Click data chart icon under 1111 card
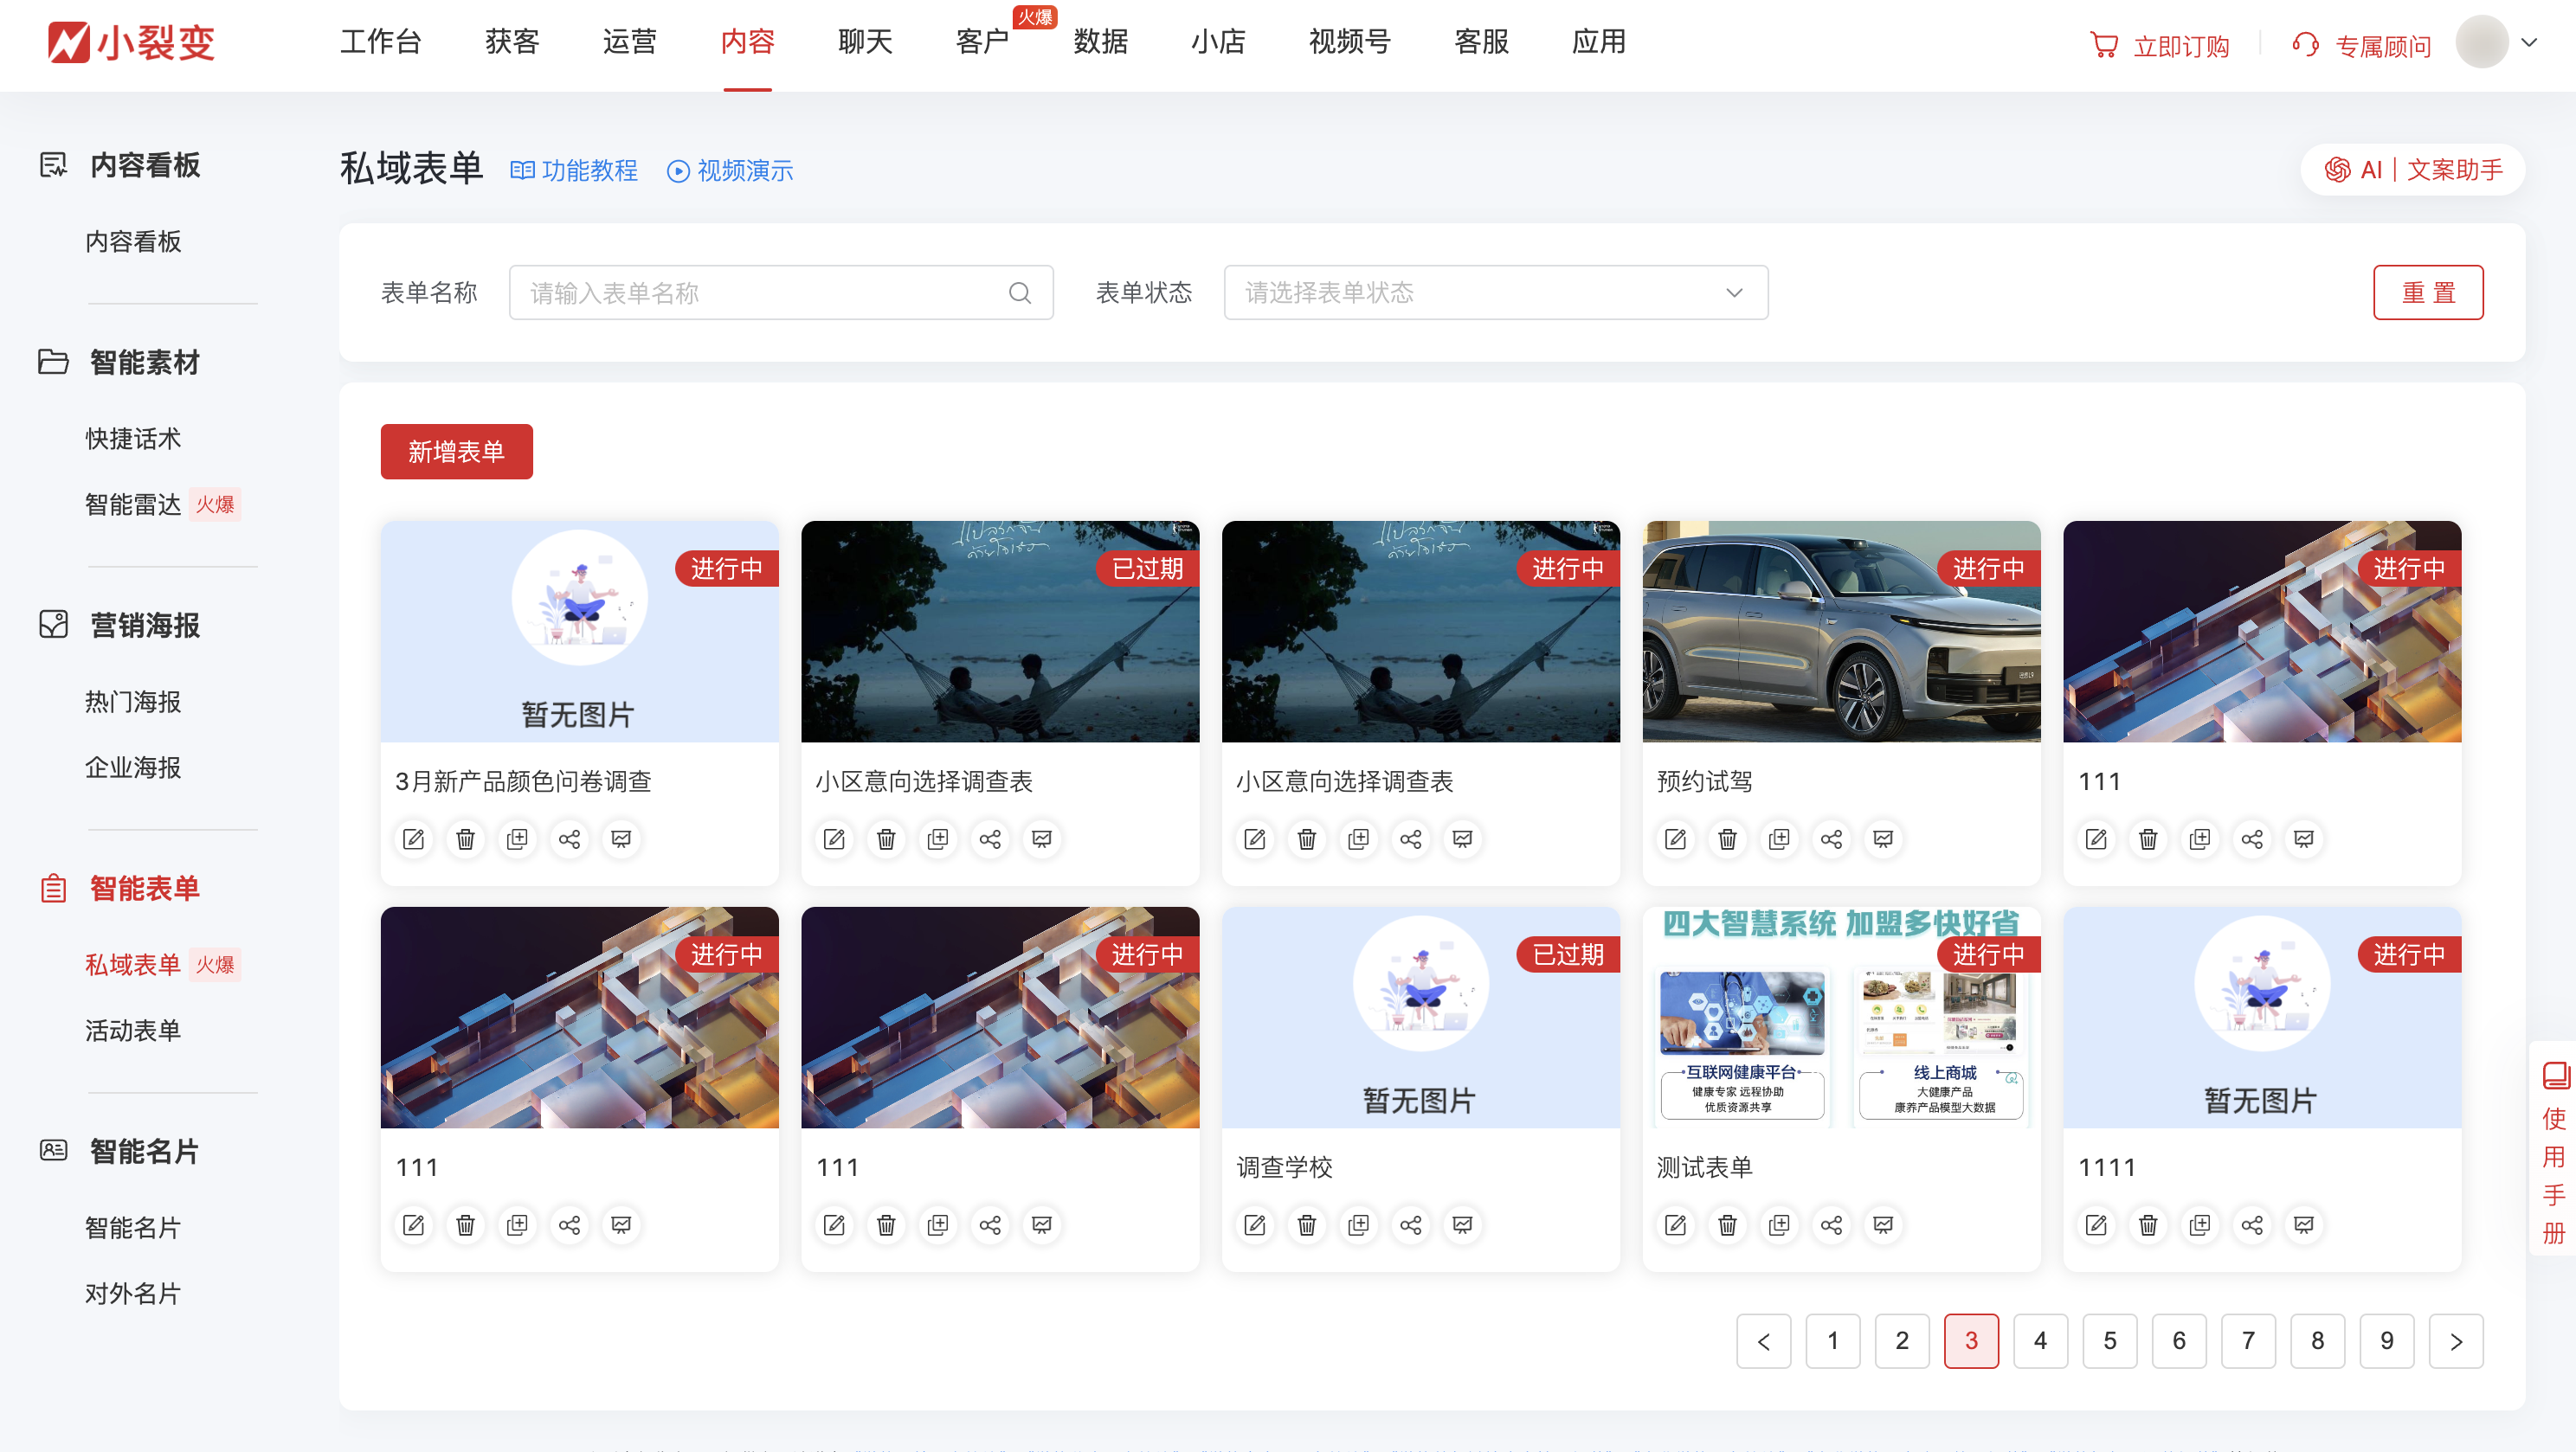Image resolution: width=2576 pixels, height=1452 pixels. (x=2304, y=1225)
